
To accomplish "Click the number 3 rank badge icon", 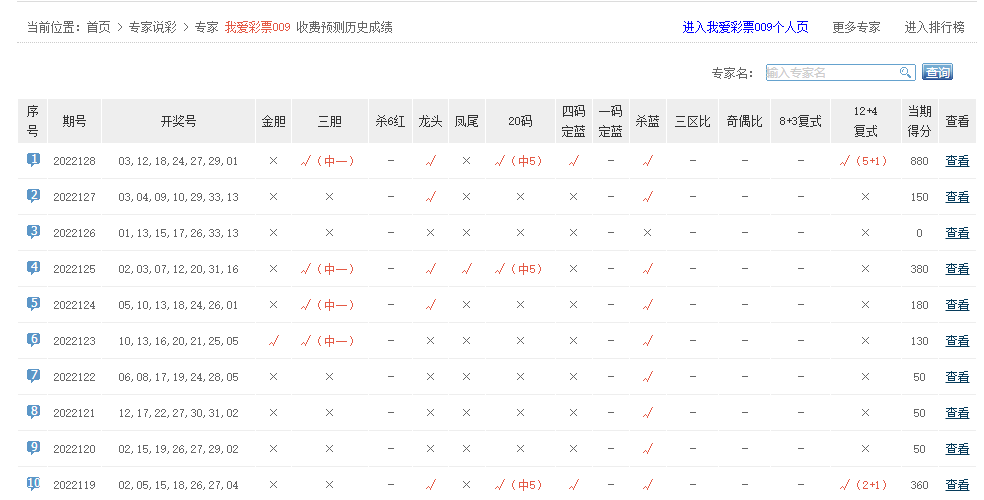I will point(33,232).
